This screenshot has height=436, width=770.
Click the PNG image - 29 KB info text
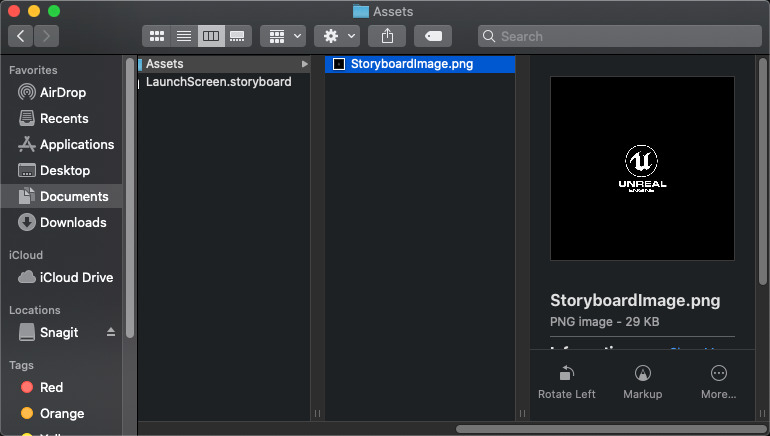point(605,322)
